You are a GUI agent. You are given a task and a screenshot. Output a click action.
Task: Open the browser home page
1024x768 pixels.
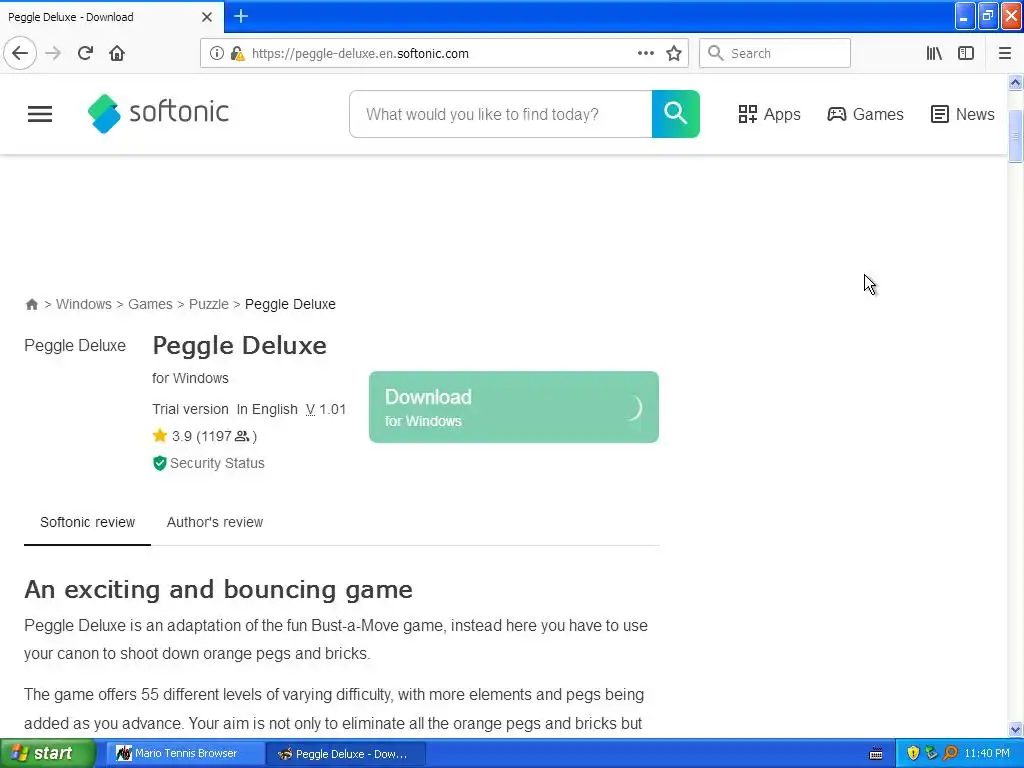(117, 53)
